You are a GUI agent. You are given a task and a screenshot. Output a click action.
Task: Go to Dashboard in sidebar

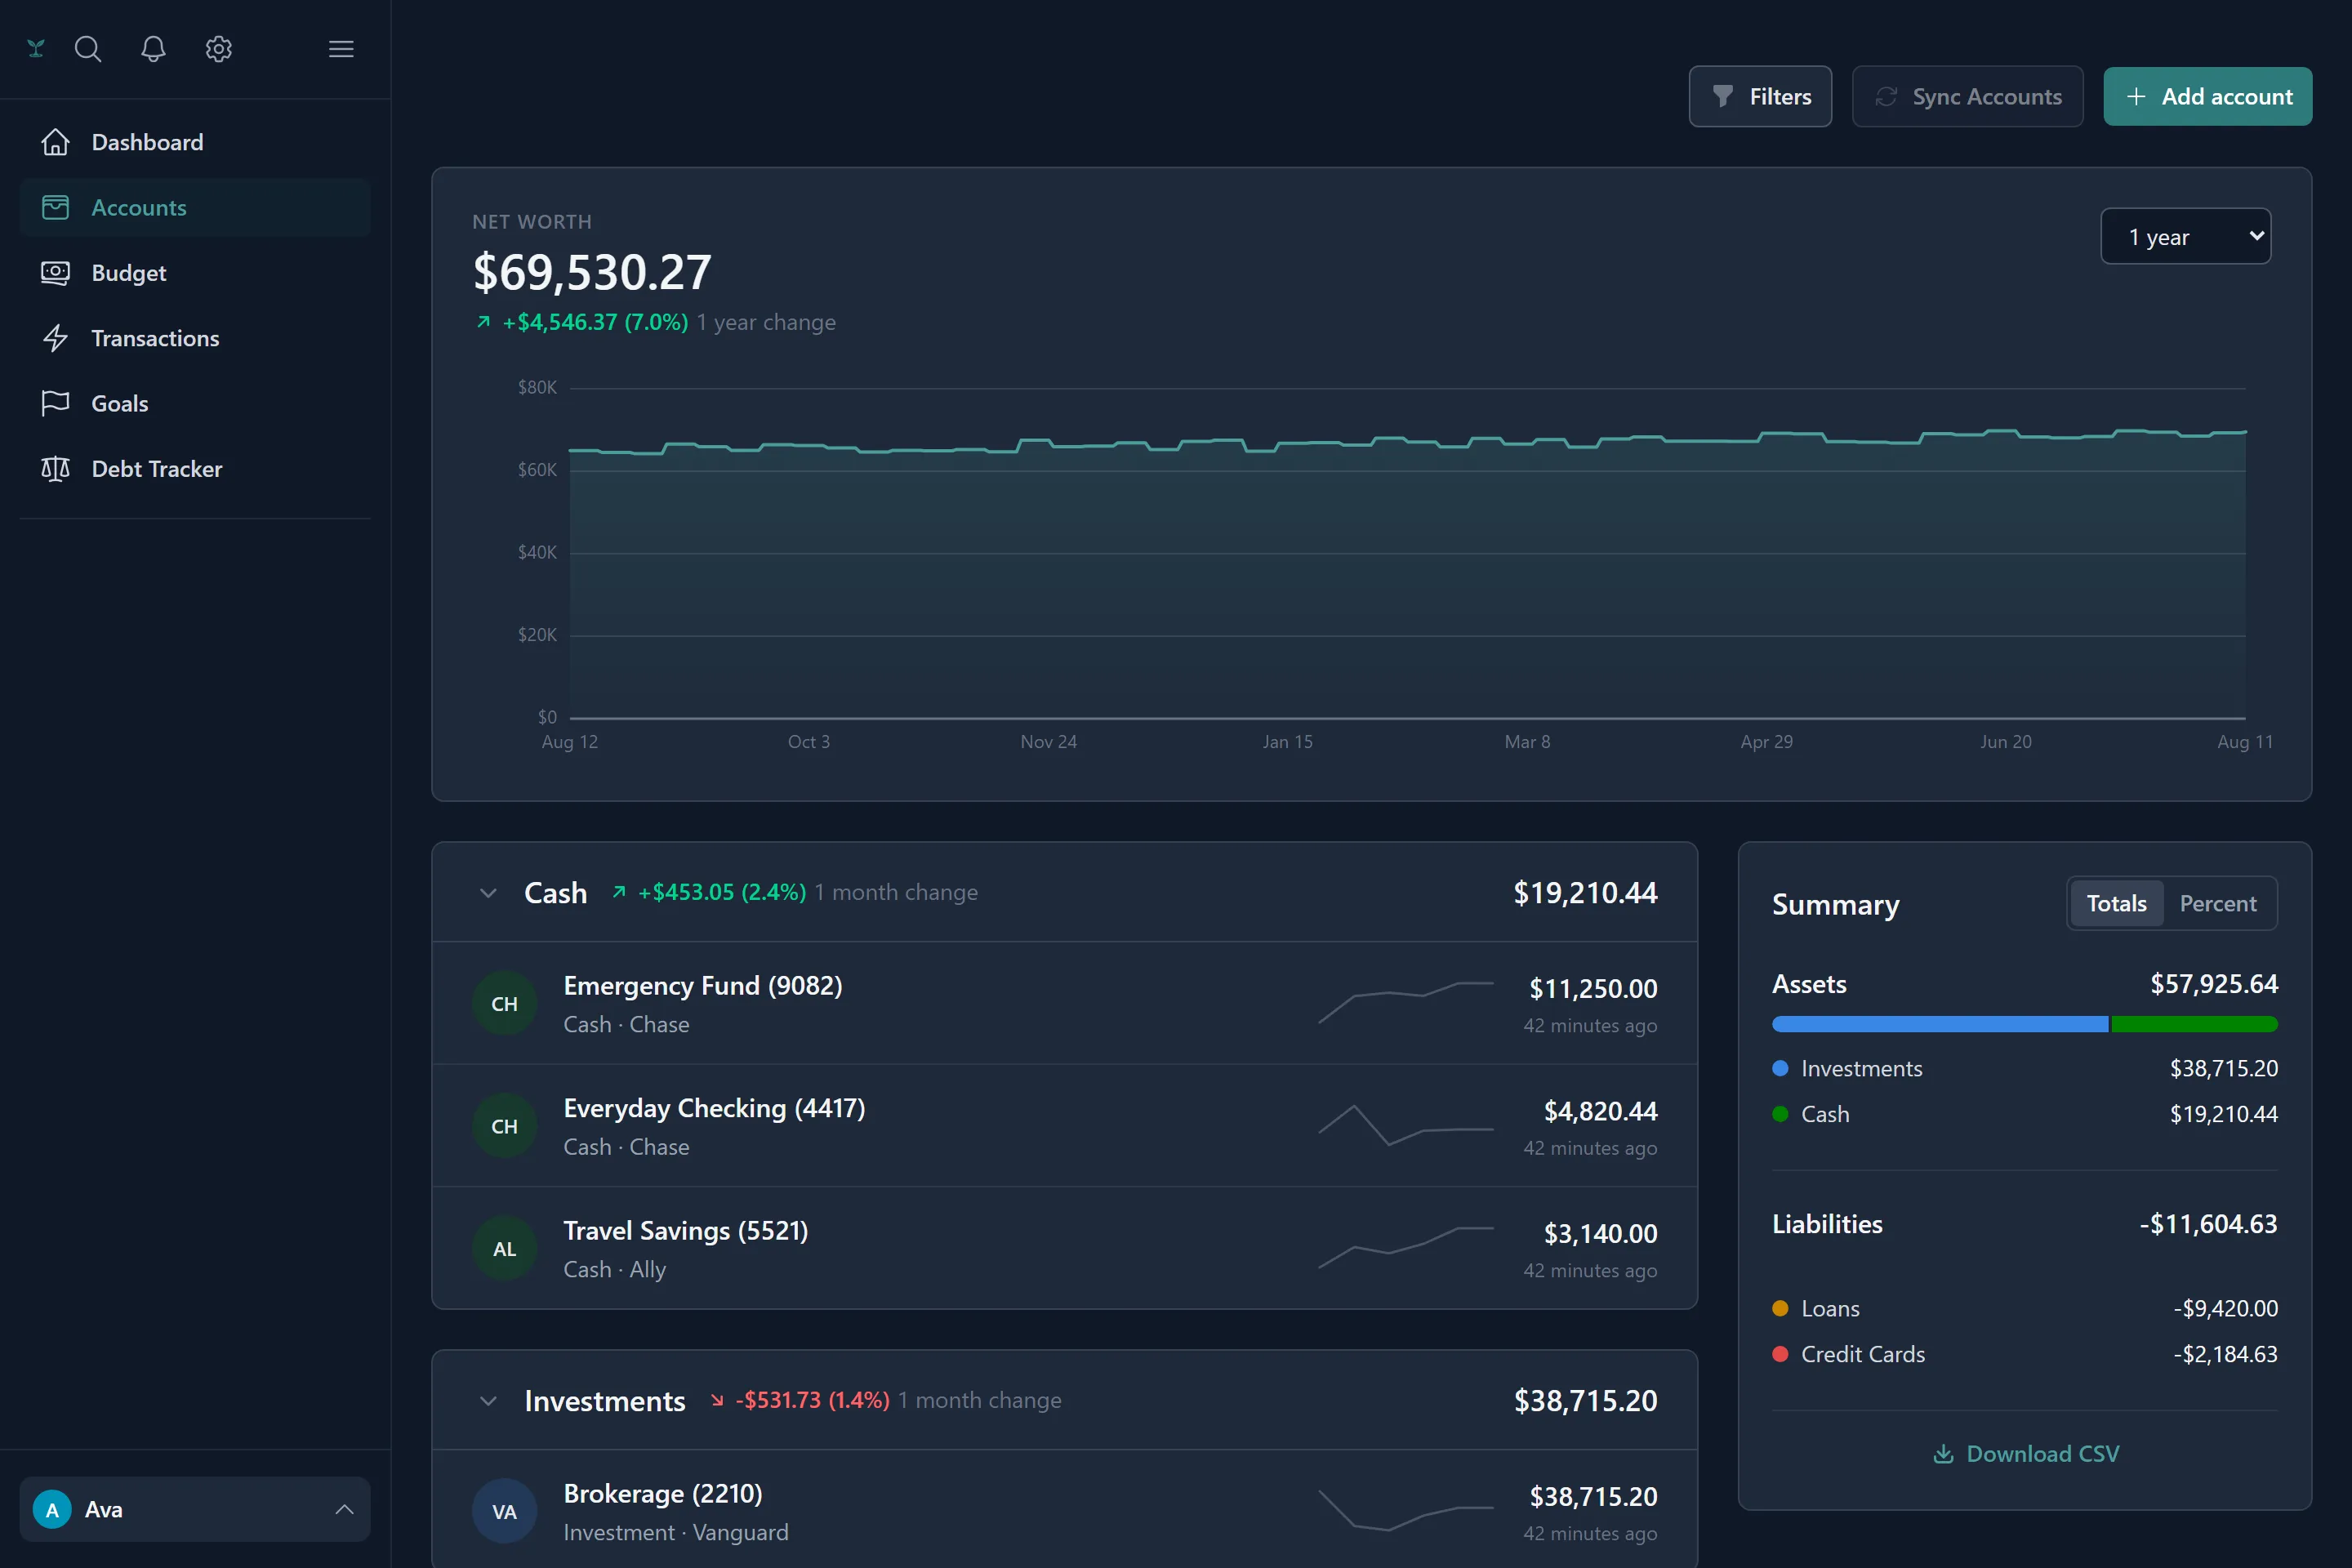(195, 142)
